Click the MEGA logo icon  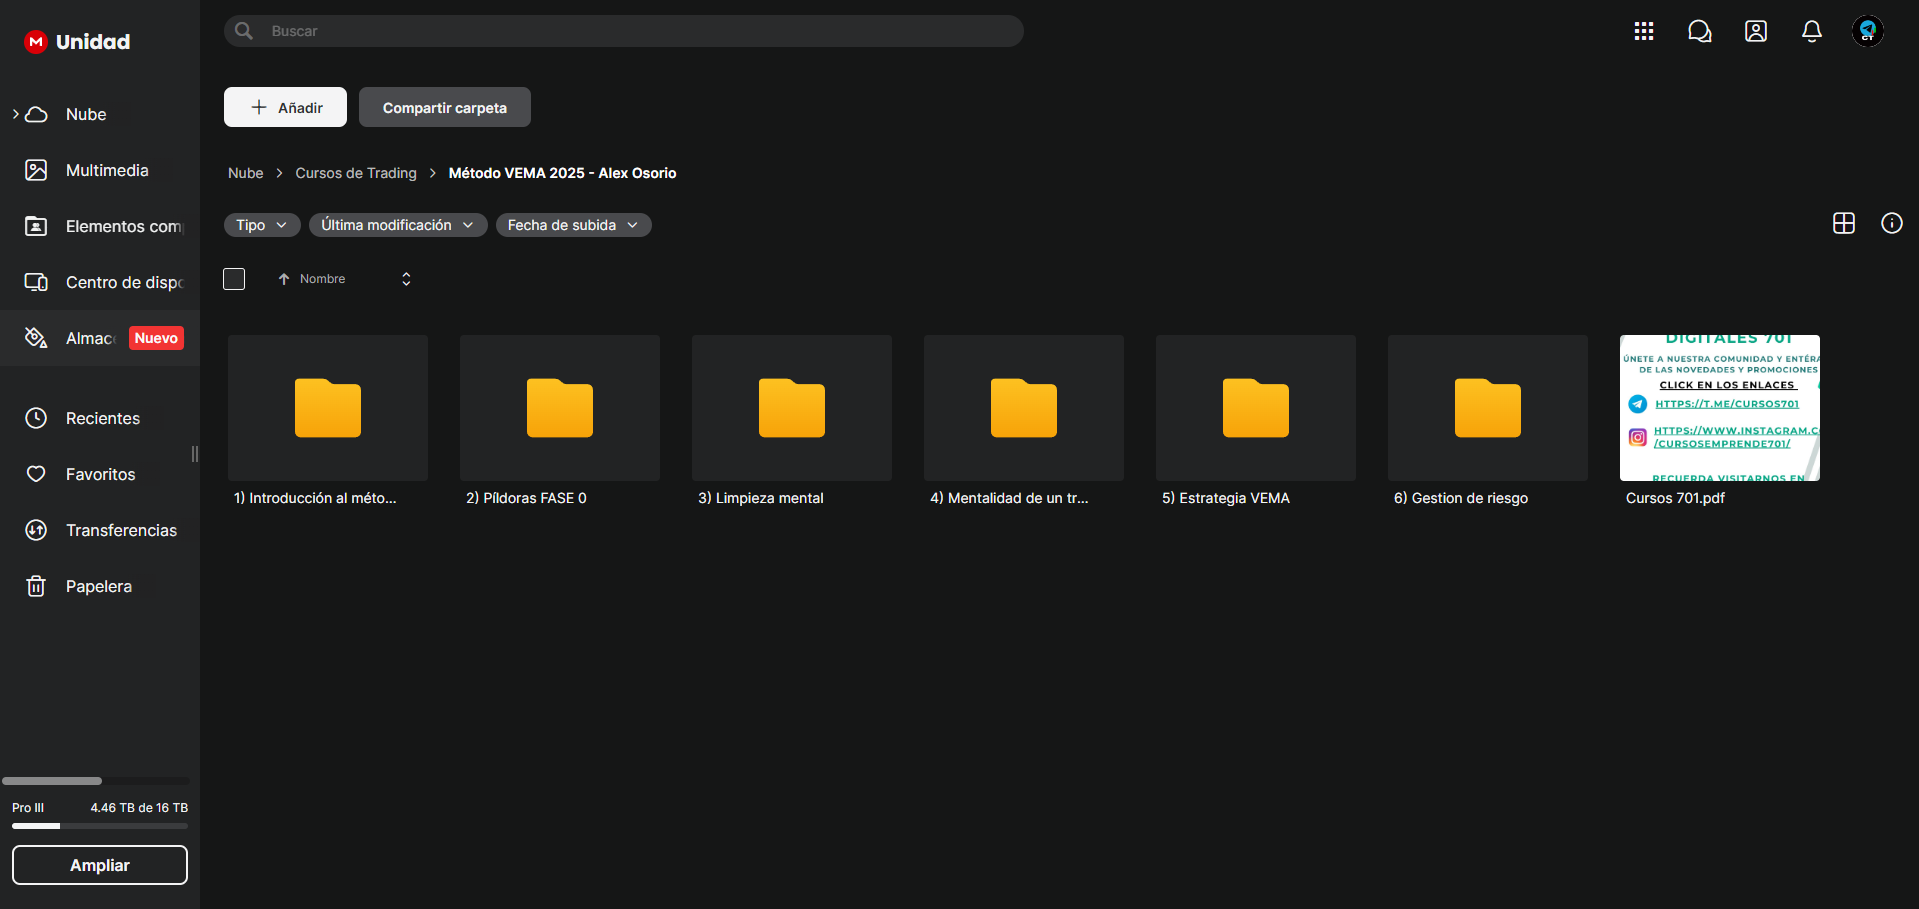[x=36, y=41]
